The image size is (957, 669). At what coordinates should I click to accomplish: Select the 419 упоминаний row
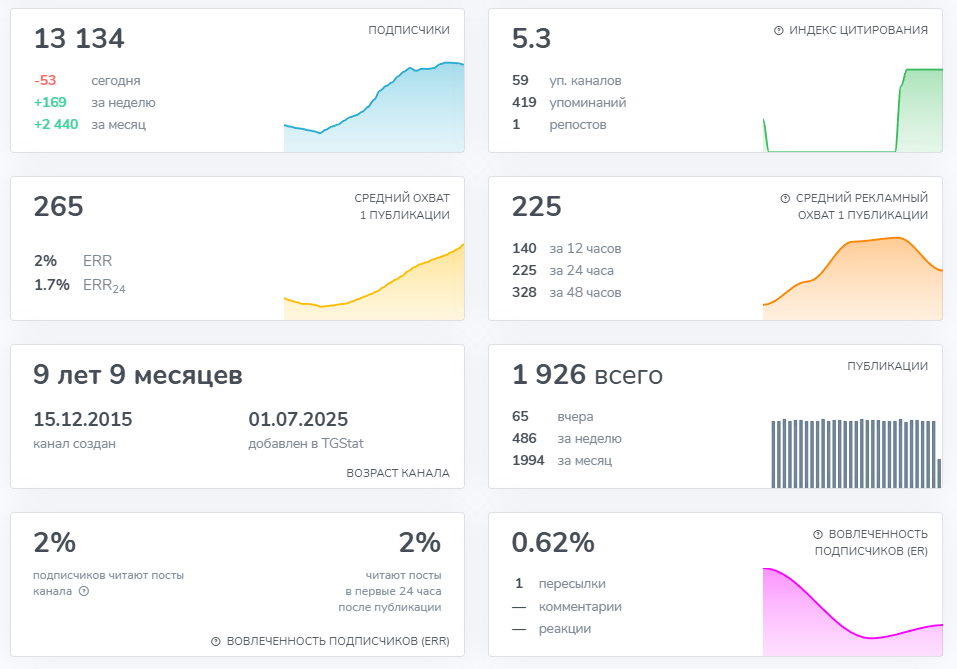[569, 103]
